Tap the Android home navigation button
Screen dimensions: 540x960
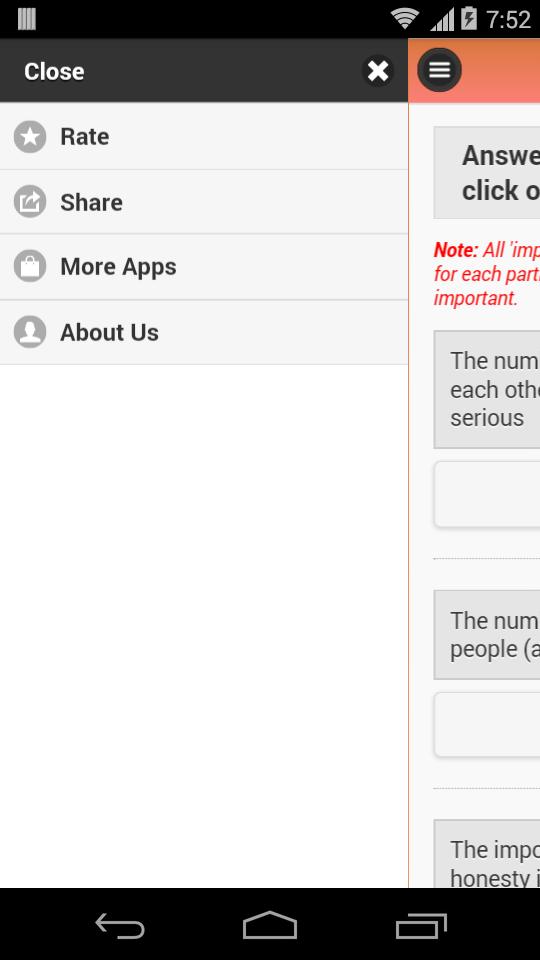pos(270,925)
